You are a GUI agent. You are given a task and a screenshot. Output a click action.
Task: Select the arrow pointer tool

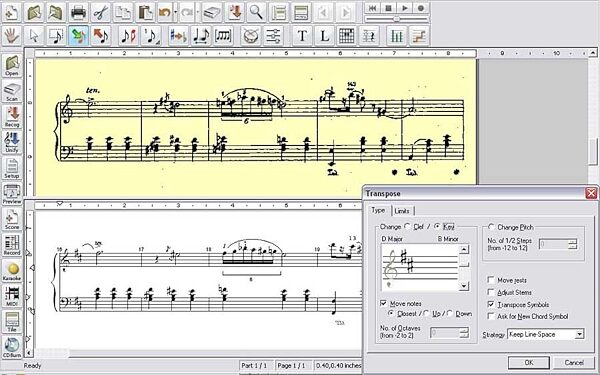(34, 36)
